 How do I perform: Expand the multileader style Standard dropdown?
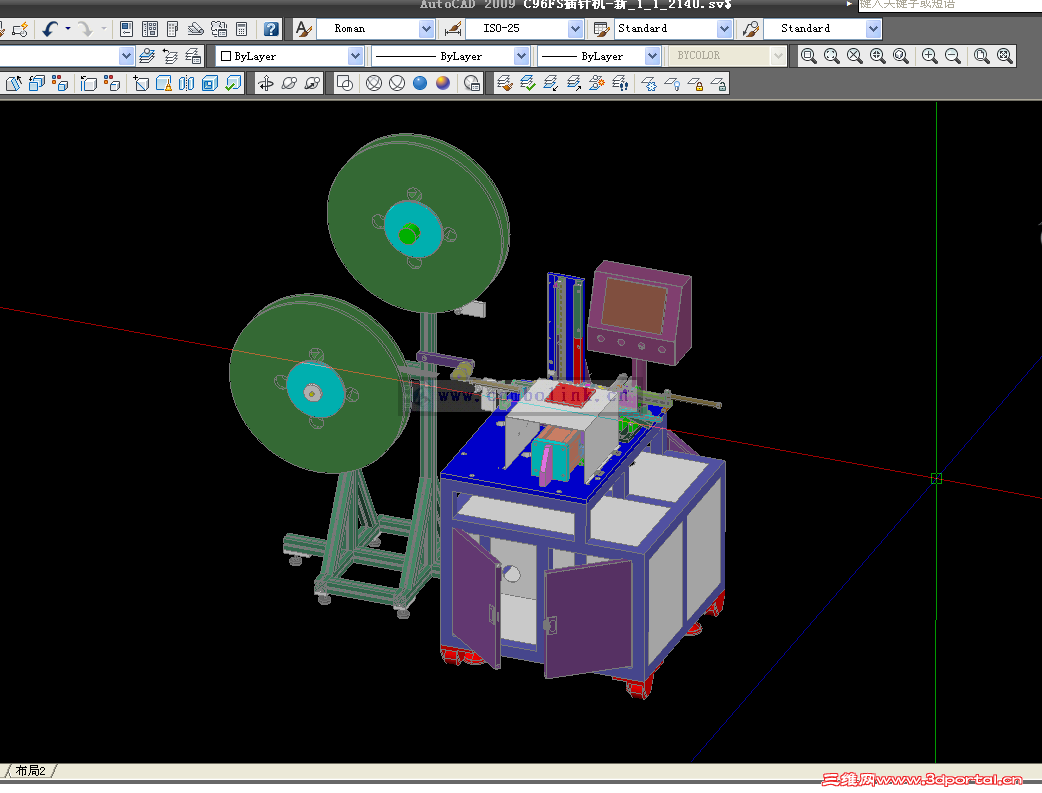pyautogui.click(x=873, y=29)
